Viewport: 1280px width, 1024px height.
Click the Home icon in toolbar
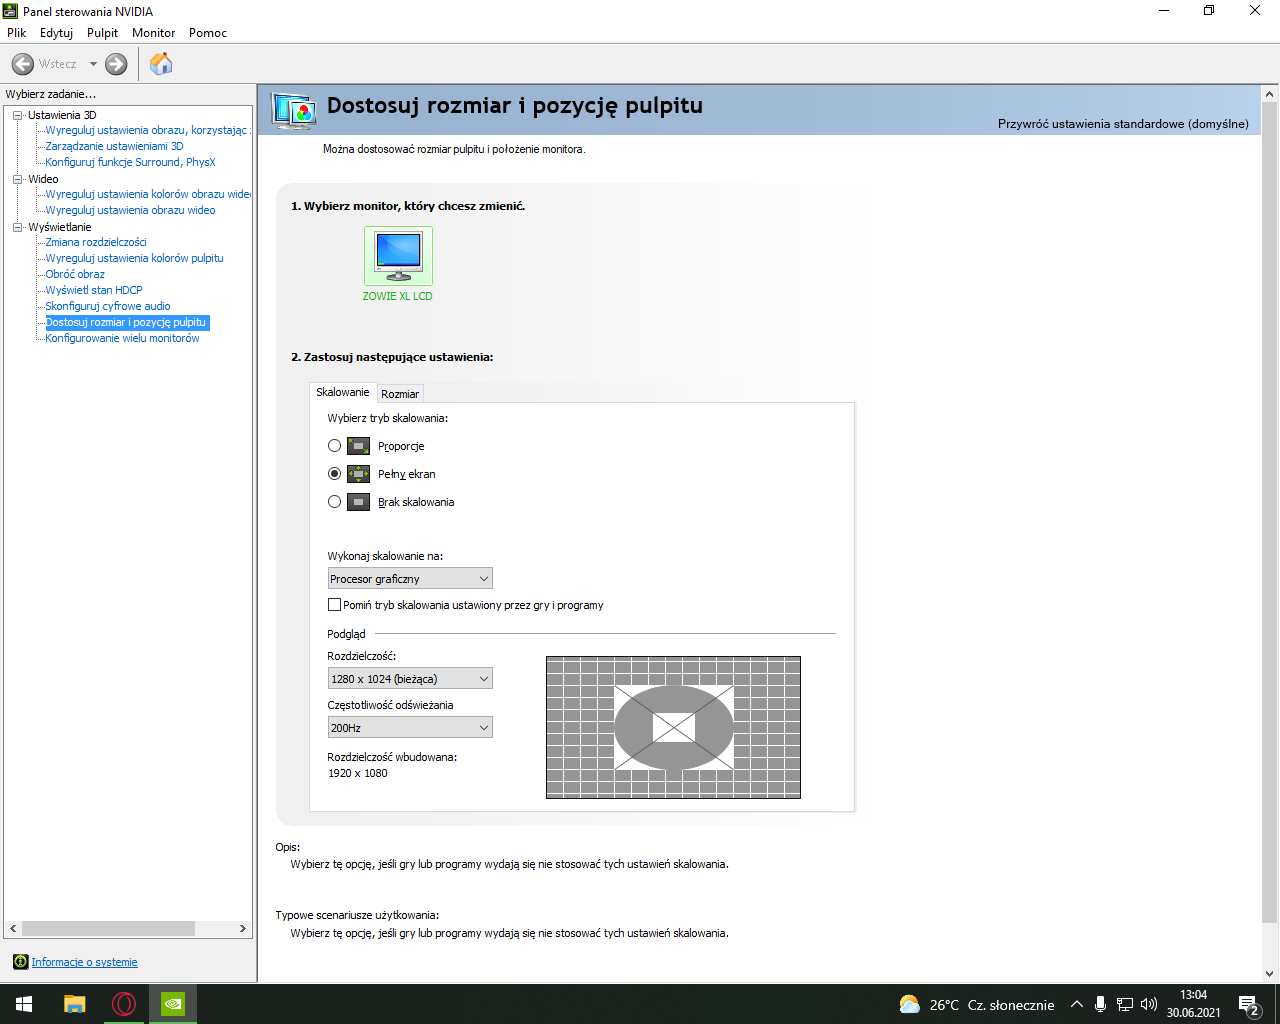[161, 64]
